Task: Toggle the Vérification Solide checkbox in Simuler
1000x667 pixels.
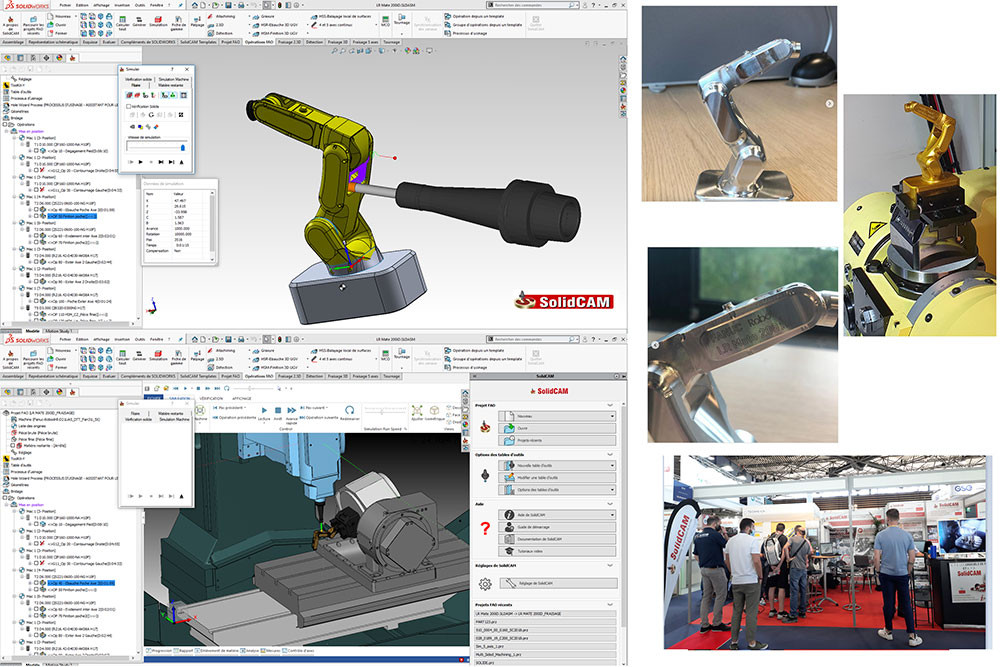Action: pyautogui.click(x=127, y=105)
